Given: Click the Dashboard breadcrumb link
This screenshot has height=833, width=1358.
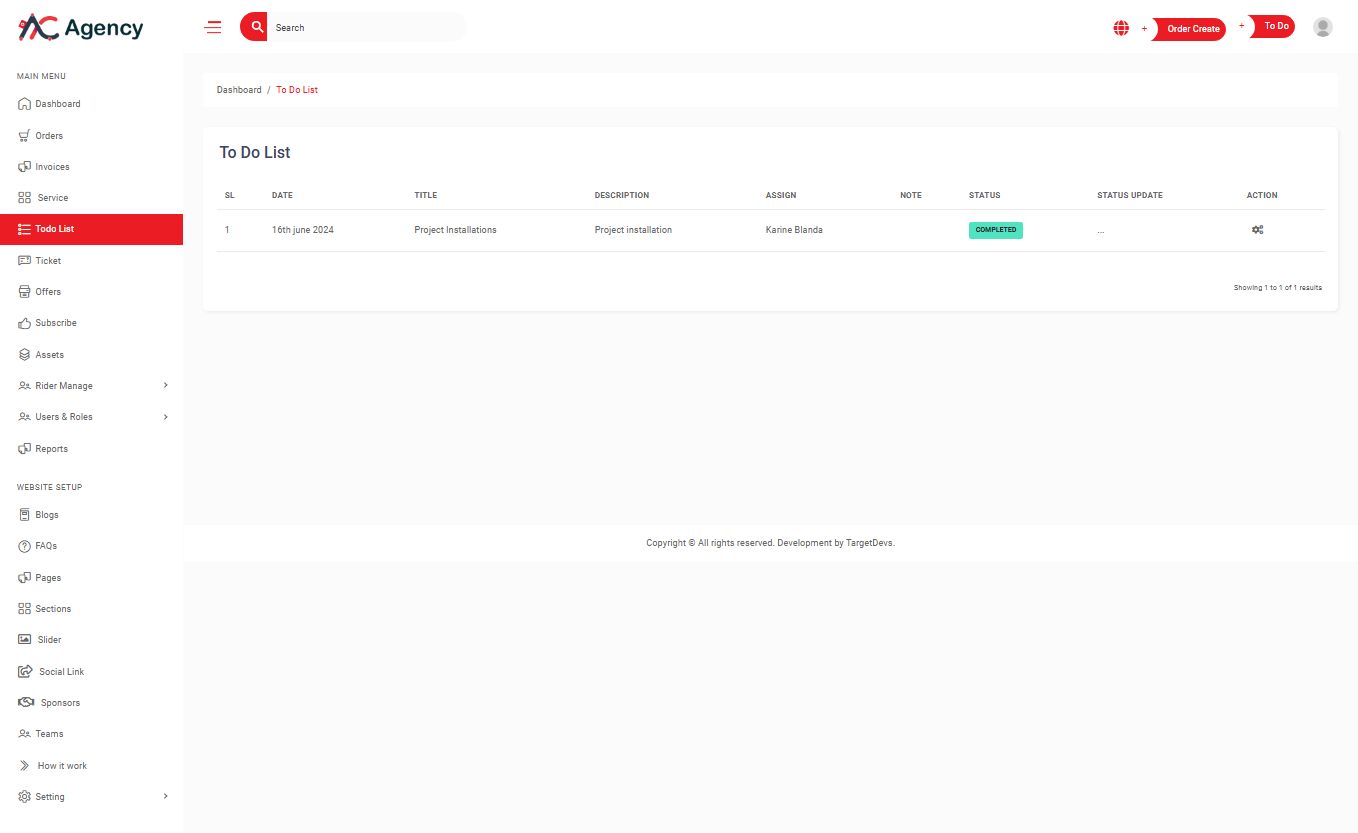Looking at the screenshot, I should pyautogui.click(x=239, y=90).
